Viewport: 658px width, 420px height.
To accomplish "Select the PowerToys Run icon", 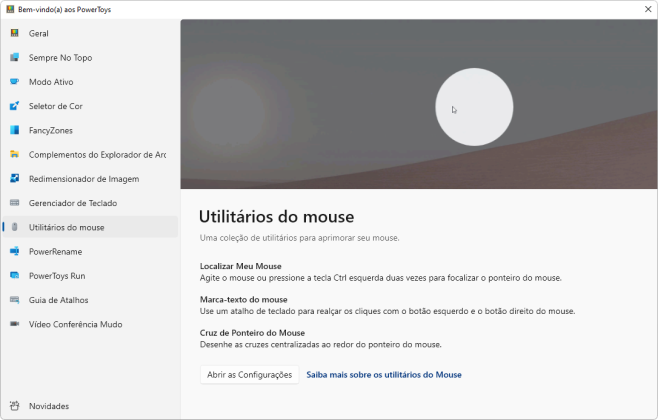I will pyautogui.click(x=15, y=276).
